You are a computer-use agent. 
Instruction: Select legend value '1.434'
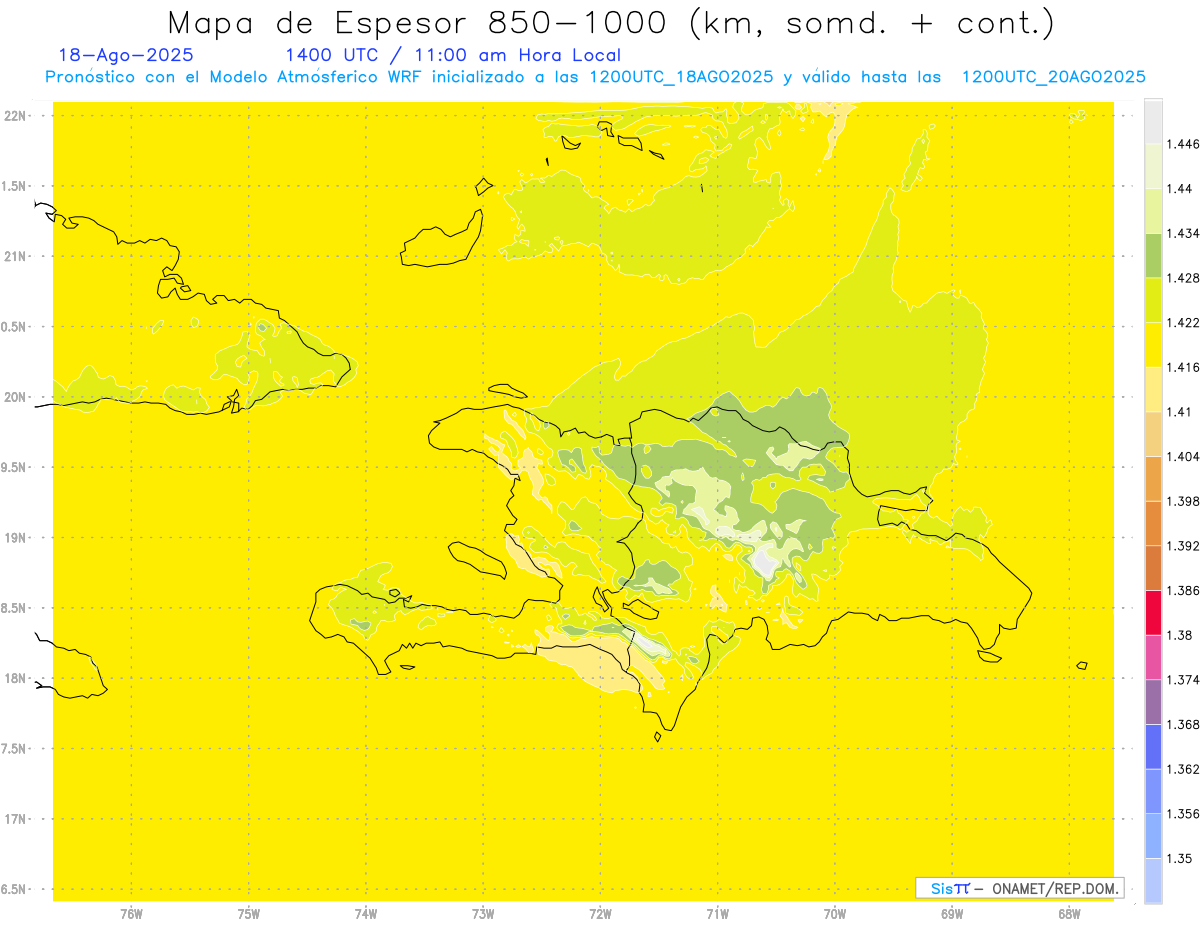1183,233
